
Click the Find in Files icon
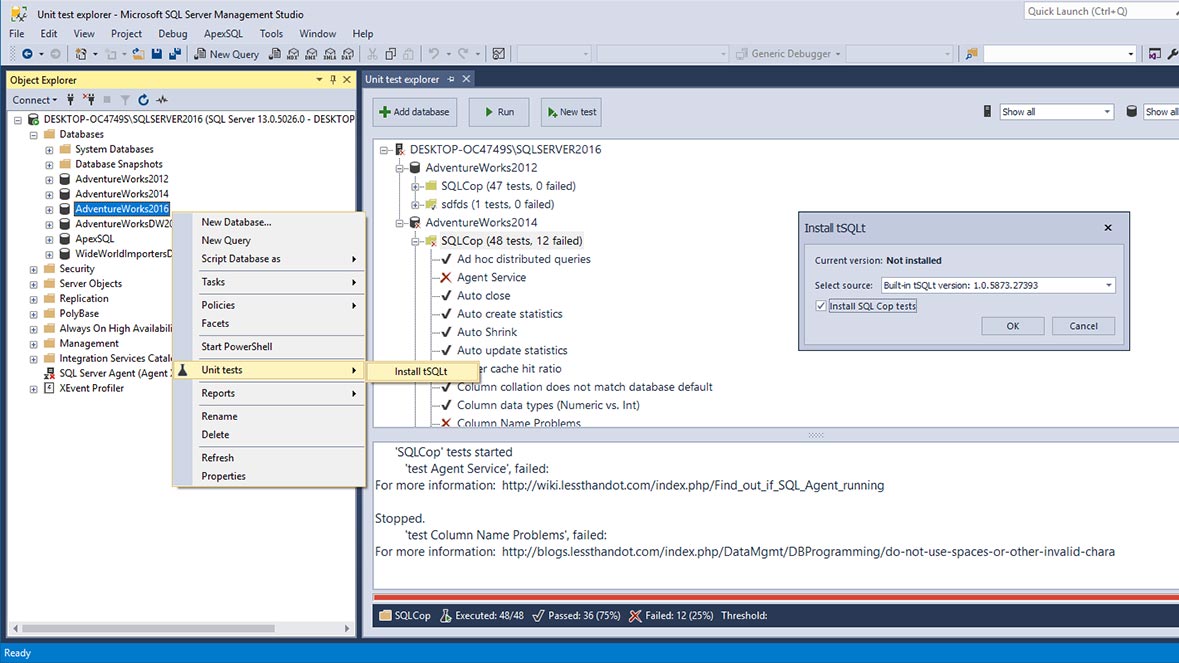click(x=971, y=54)
